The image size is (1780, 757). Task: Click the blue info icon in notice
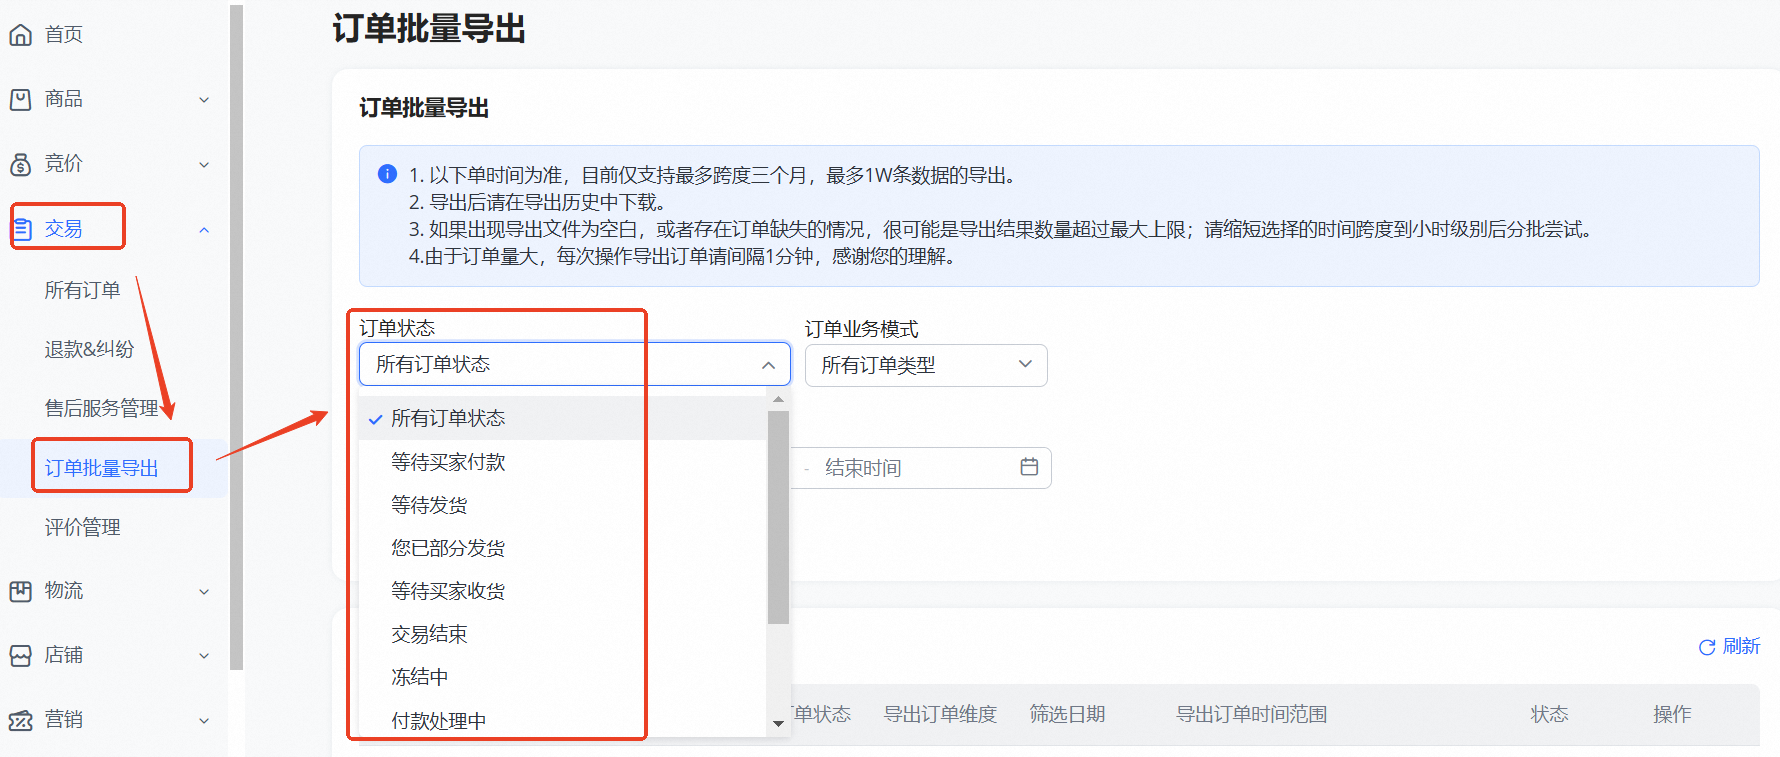[387, 174]
